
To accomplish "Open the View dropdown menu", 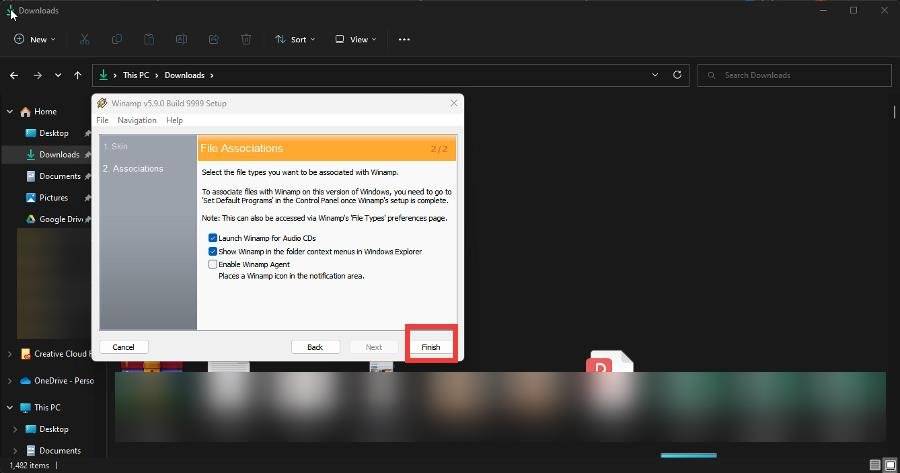I will point(355,40).
